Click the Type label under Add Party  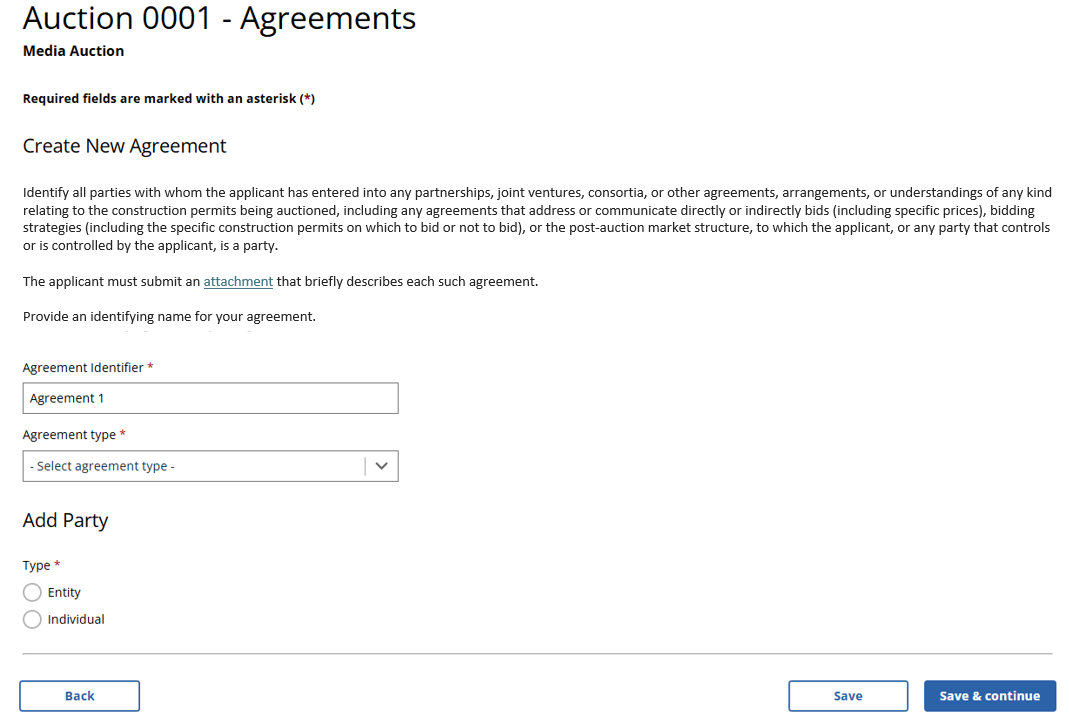coord(36,565)
